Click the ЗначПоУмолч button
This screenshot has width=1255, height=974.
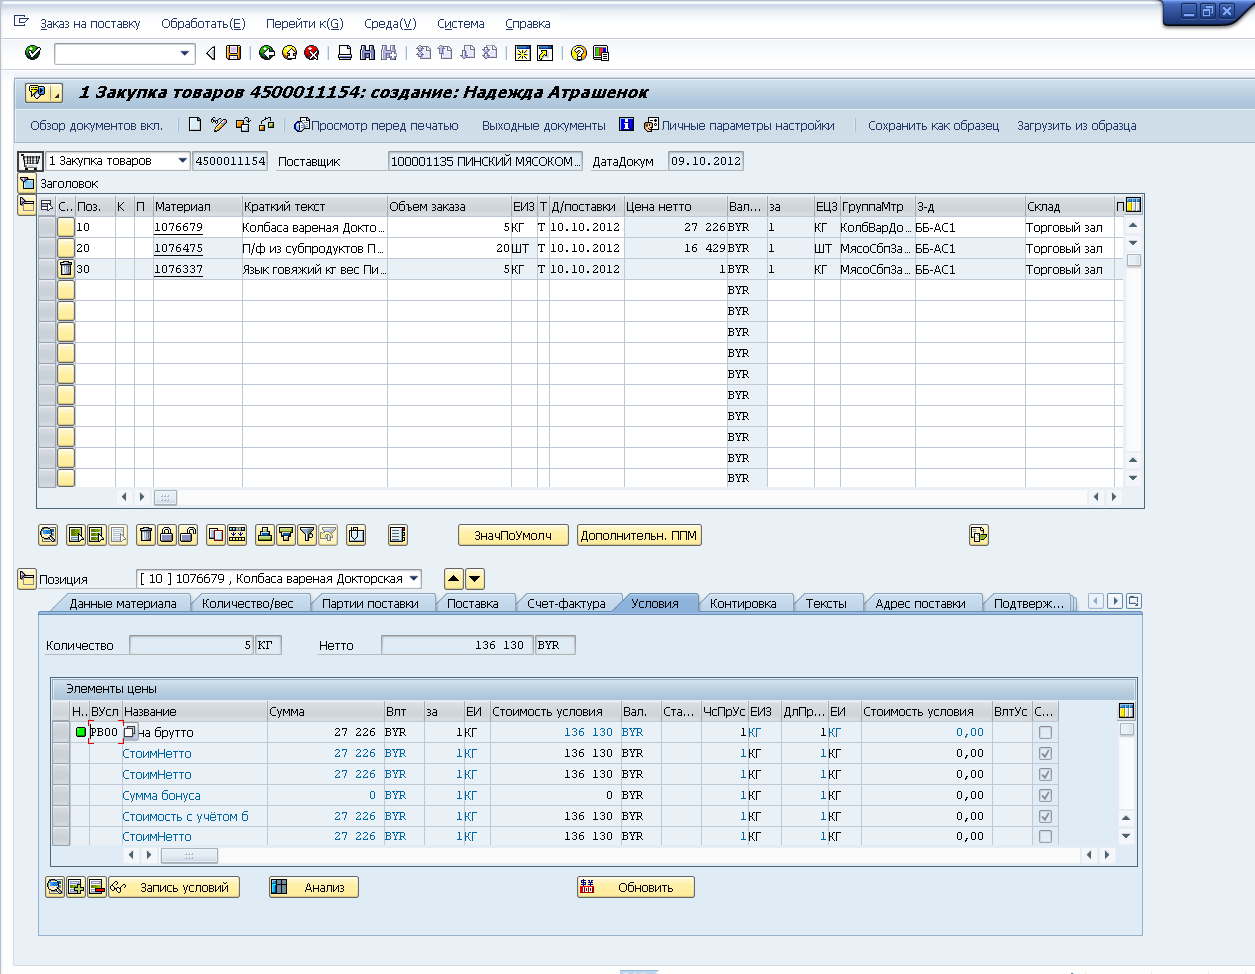coord(513,535)
